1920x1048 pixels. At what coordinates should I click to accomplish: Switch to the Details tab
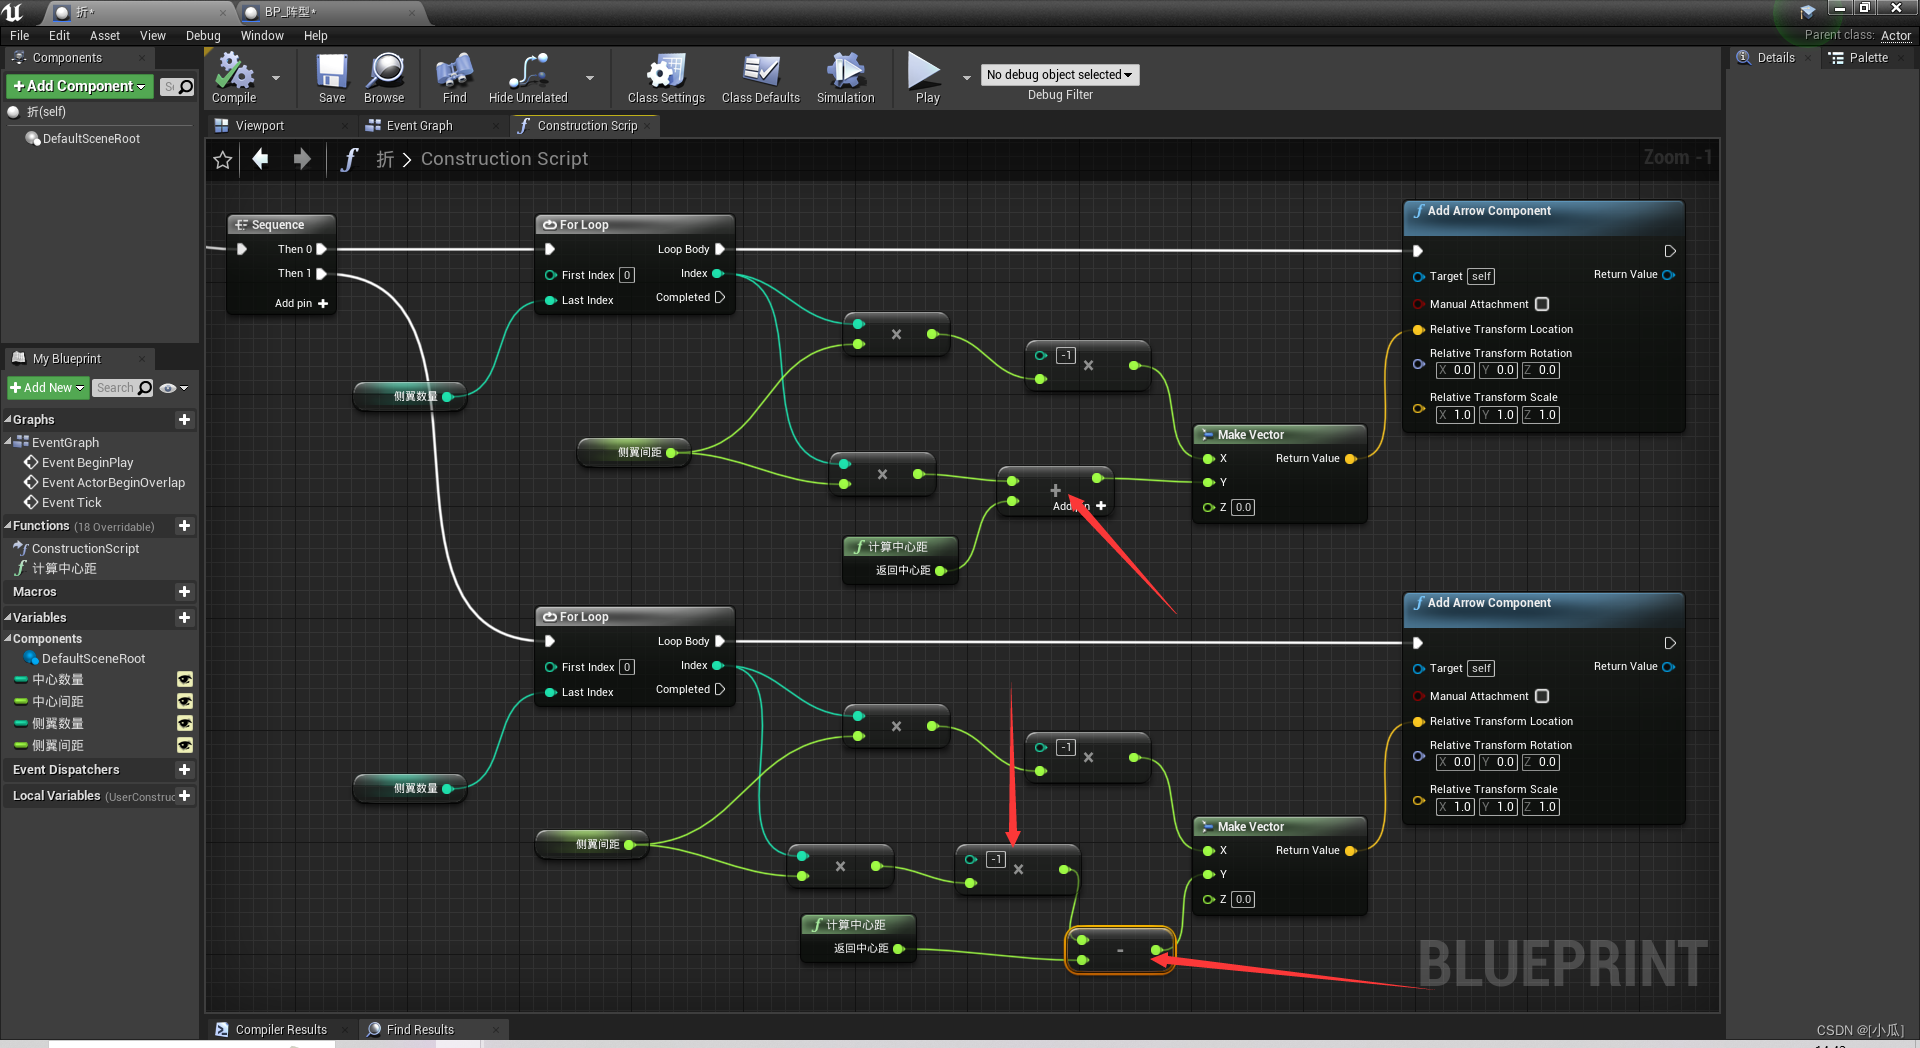point(1776,58)
